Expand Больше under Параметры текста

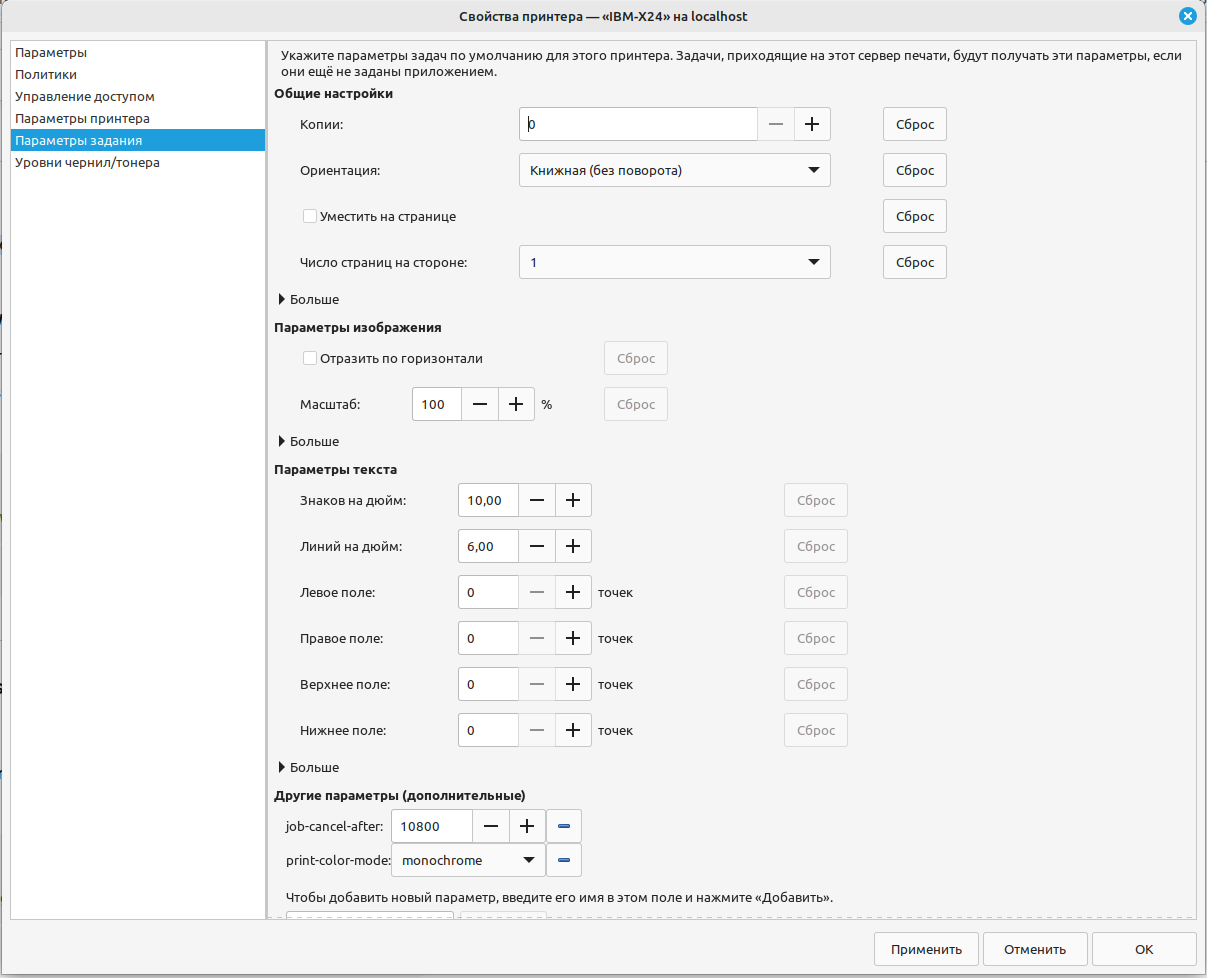(x=309, y=767)
